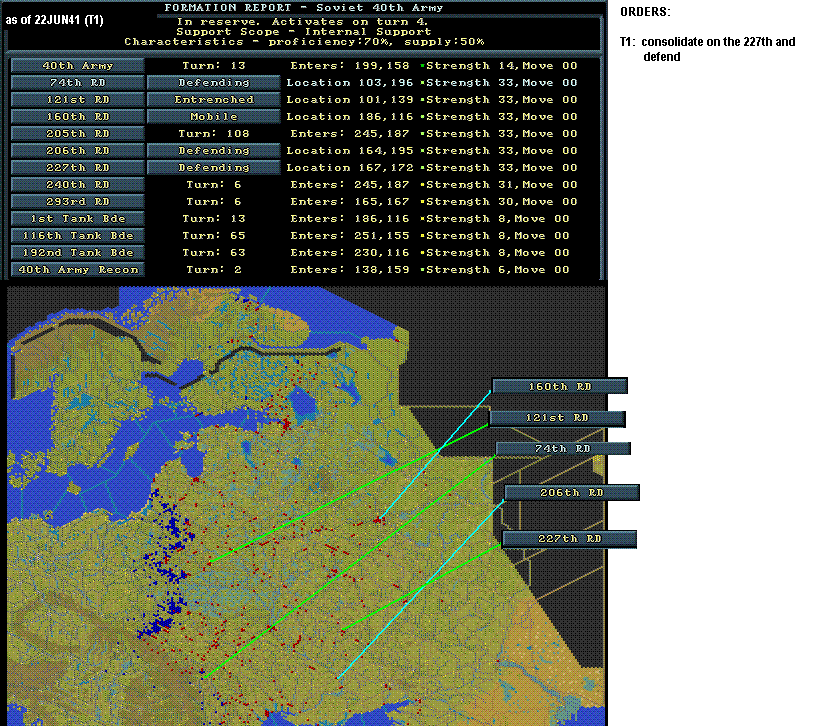Click the Defending status of 227th RD

point(214,167)
